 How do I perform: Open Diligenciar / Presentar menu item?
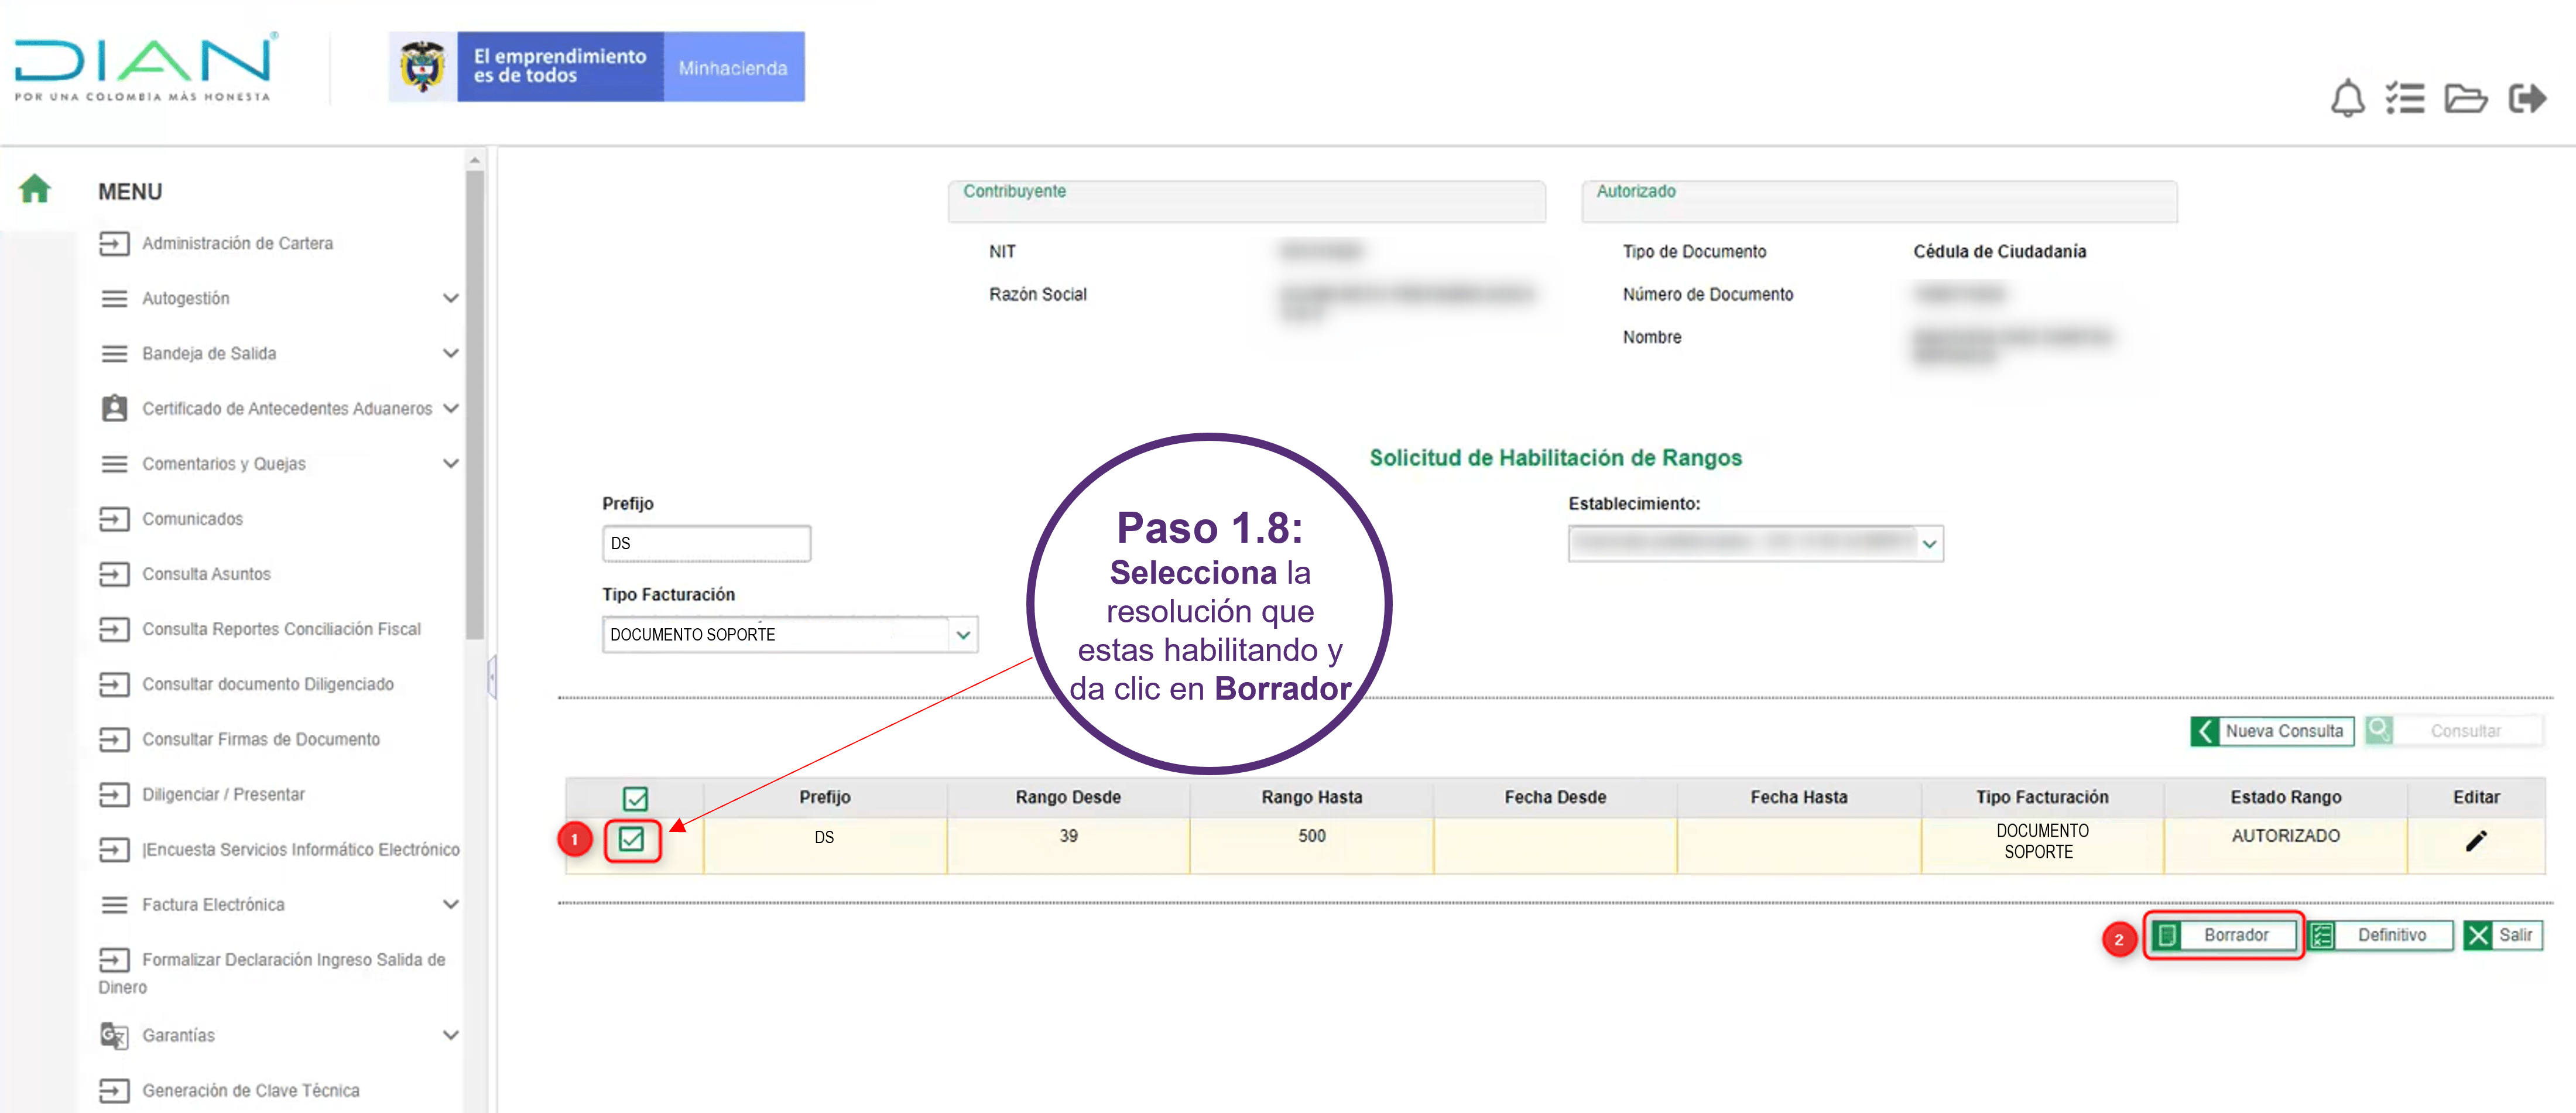click(223, 794)
